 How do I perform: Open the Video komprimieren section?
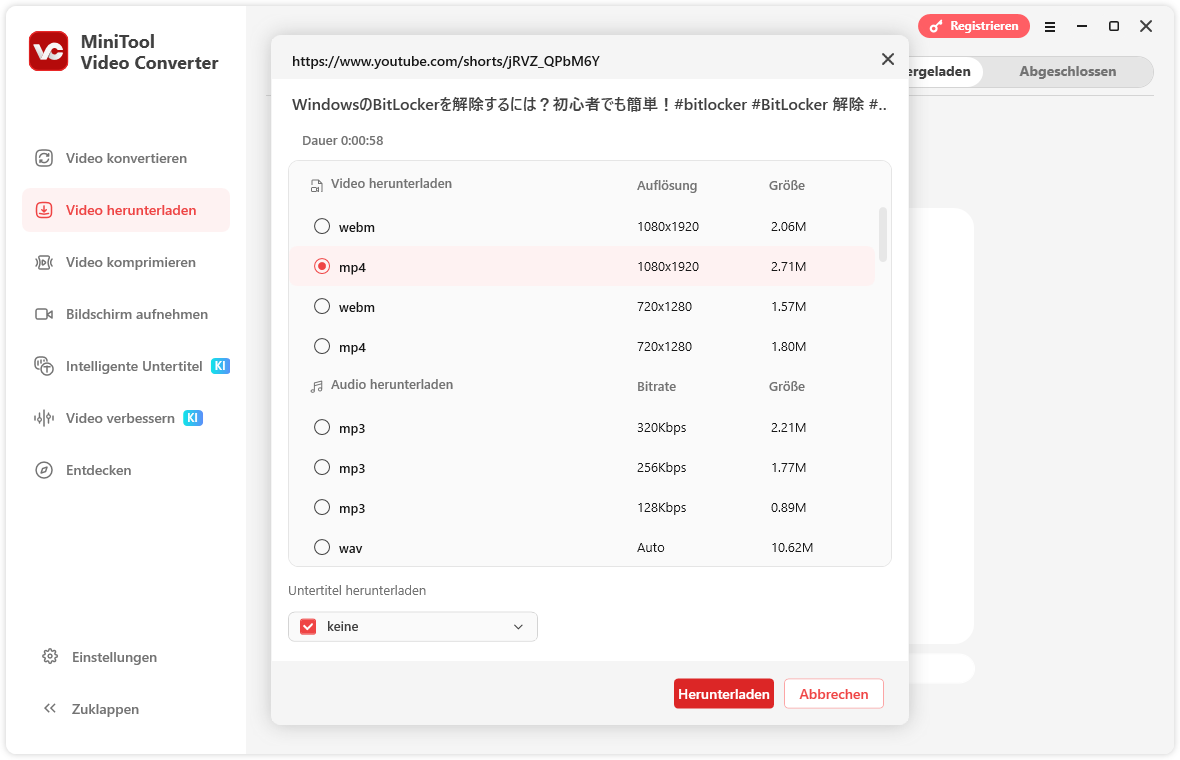click(126, 262)
